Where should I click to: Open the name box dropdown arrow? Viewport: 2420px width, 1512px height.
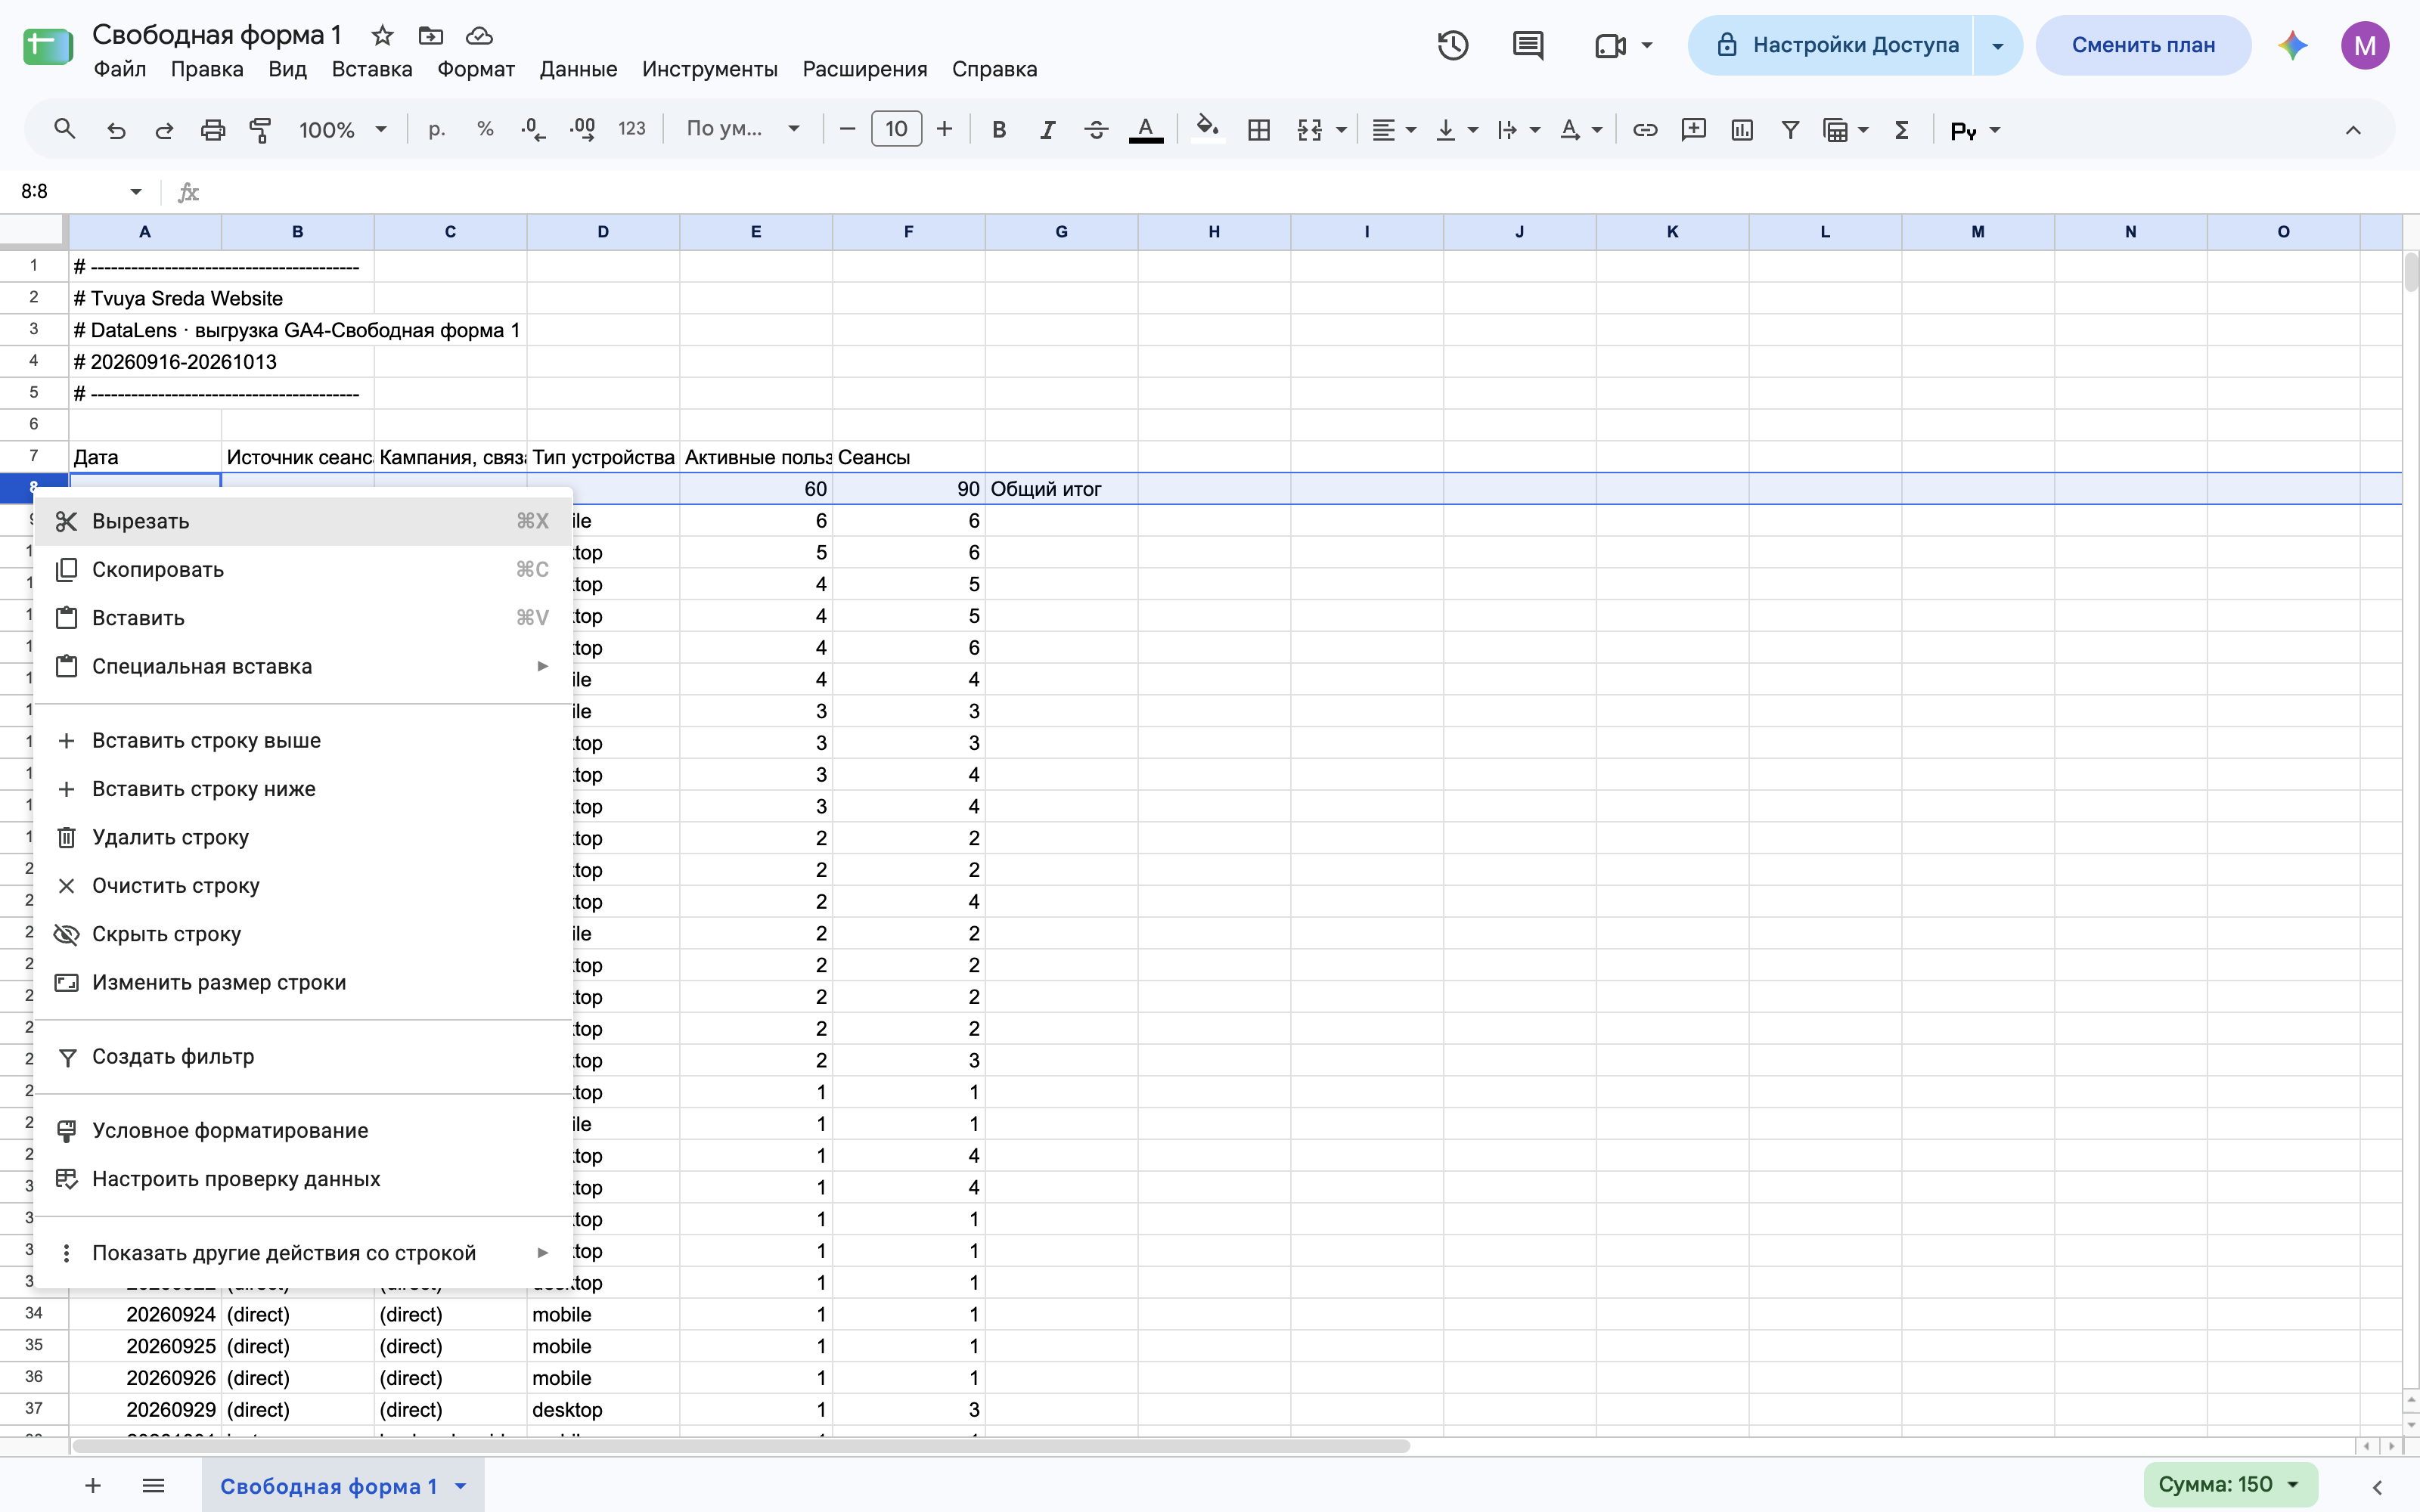136,191
